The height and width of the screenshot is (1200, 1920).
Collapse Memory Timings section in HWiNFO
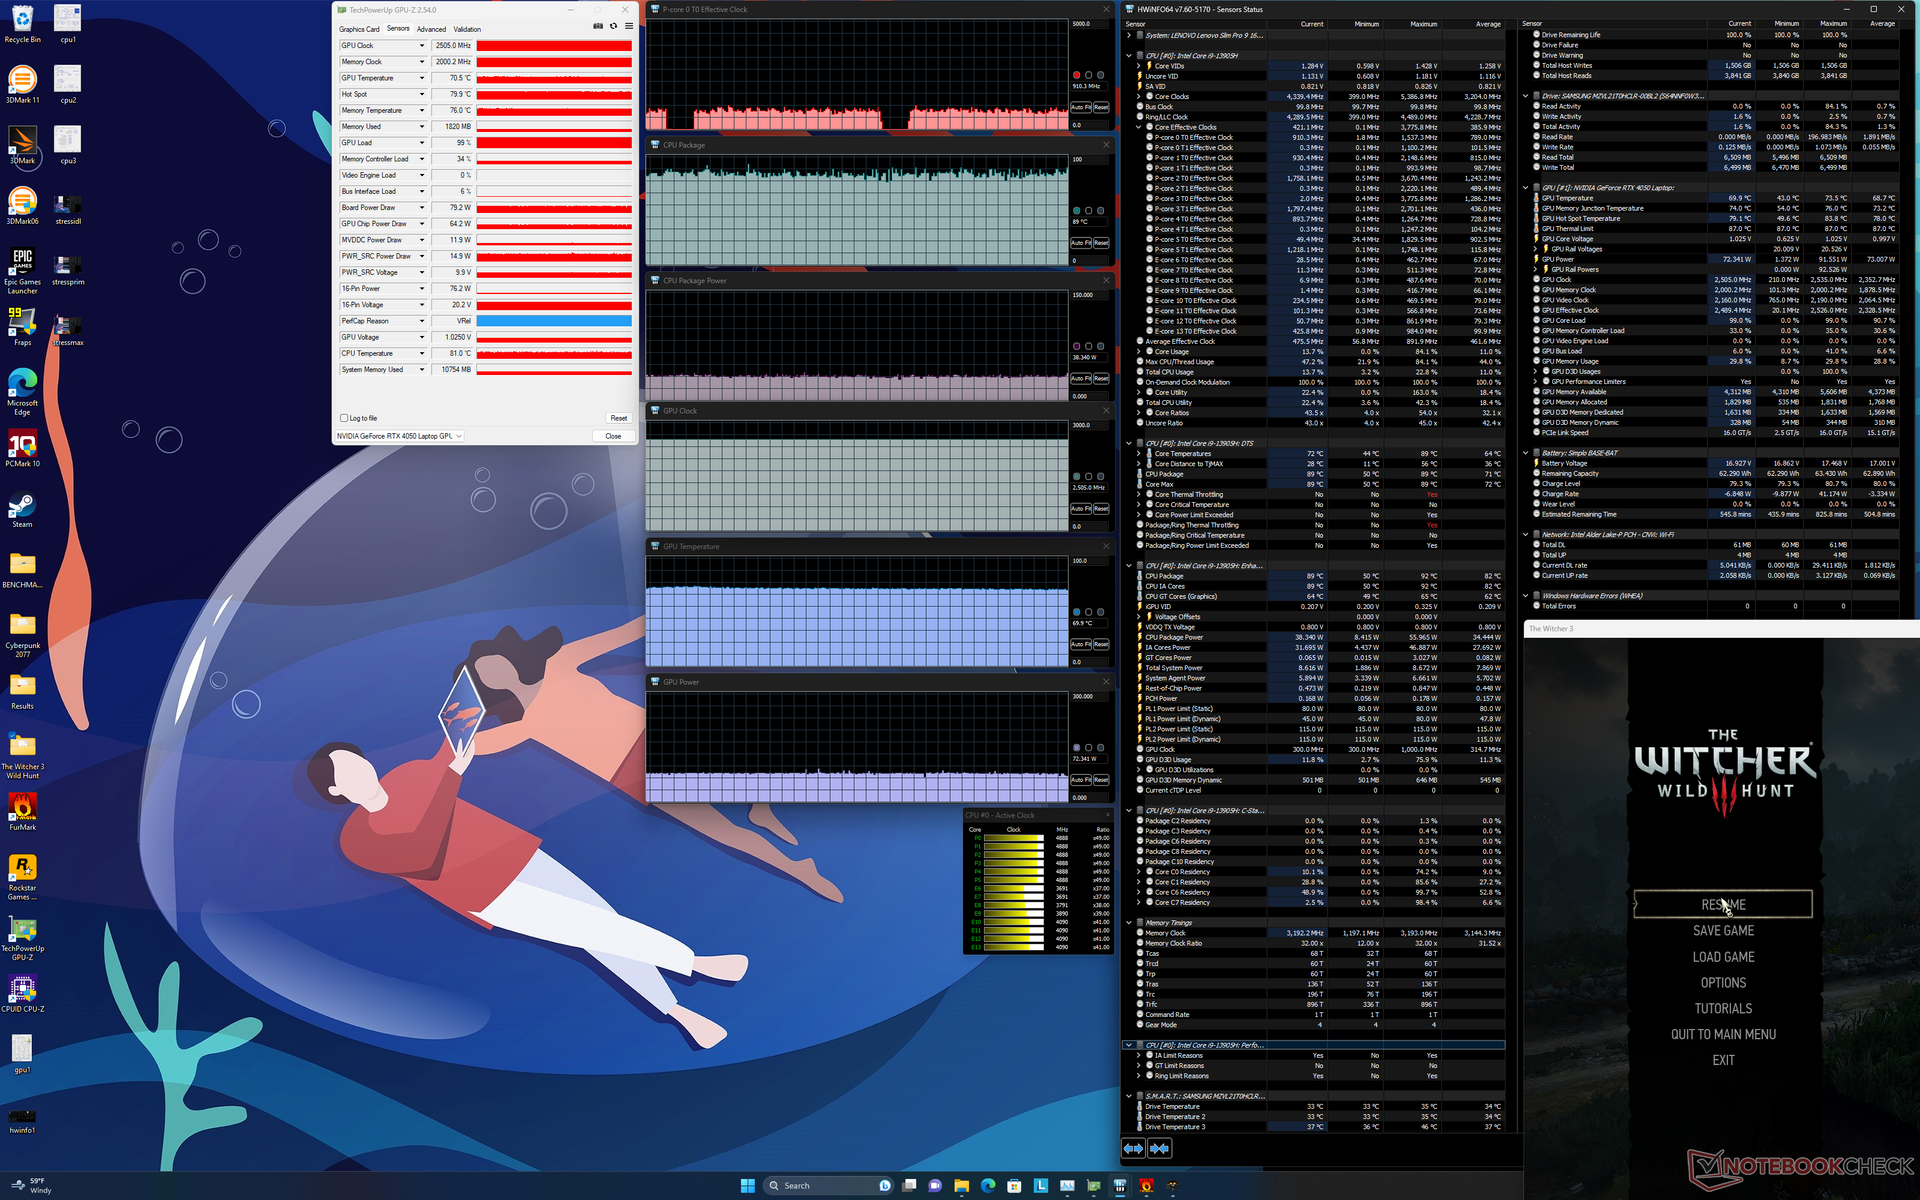1129,923
